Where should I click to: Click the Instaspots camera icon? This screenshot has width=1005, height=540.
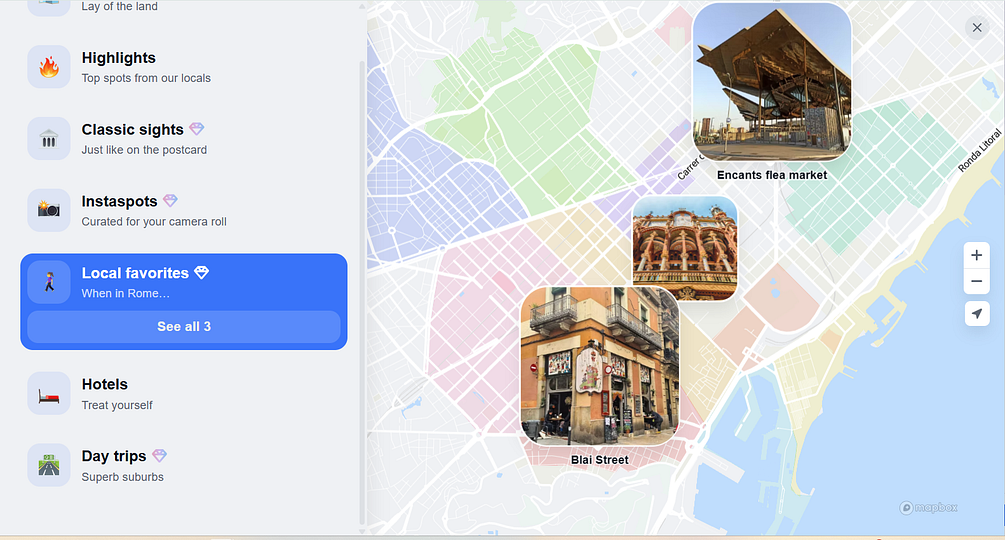pos(49,210)
